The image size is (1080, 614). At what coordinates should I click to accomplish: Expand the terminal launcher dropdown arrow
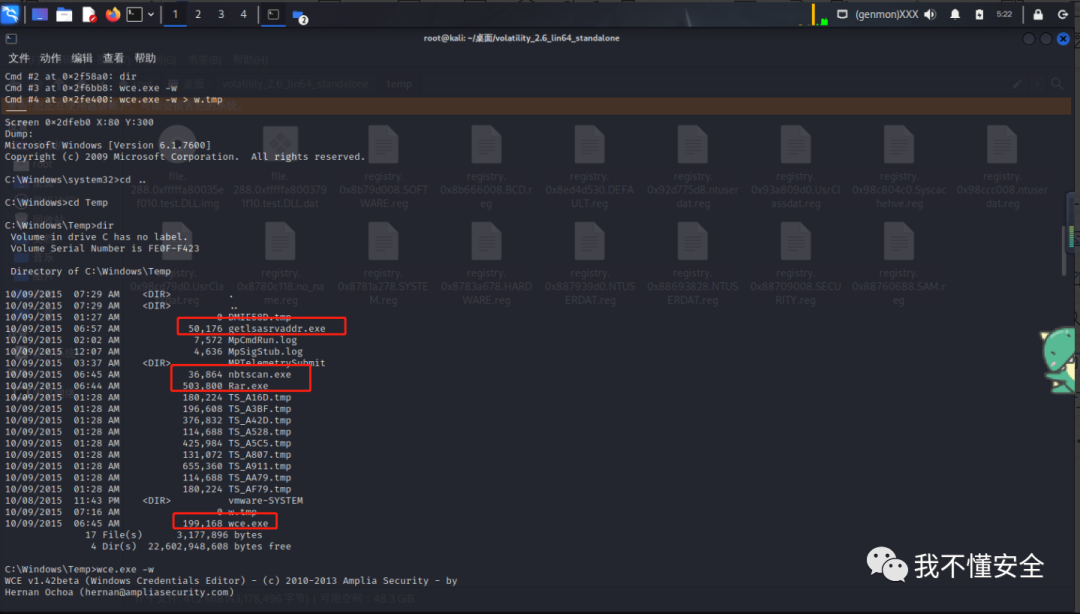pyautogui.click(x=151, y=14)
